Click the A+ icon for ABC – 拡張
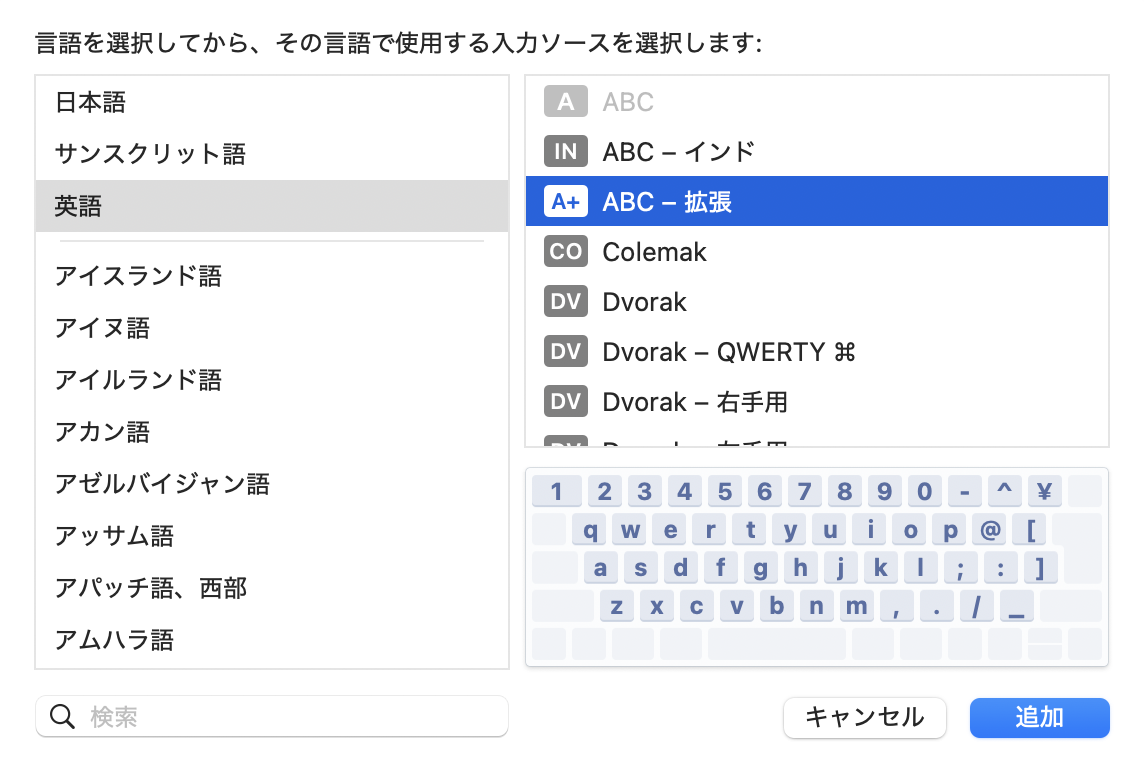This screenshot has height=768, width=1144. [565, 202]
